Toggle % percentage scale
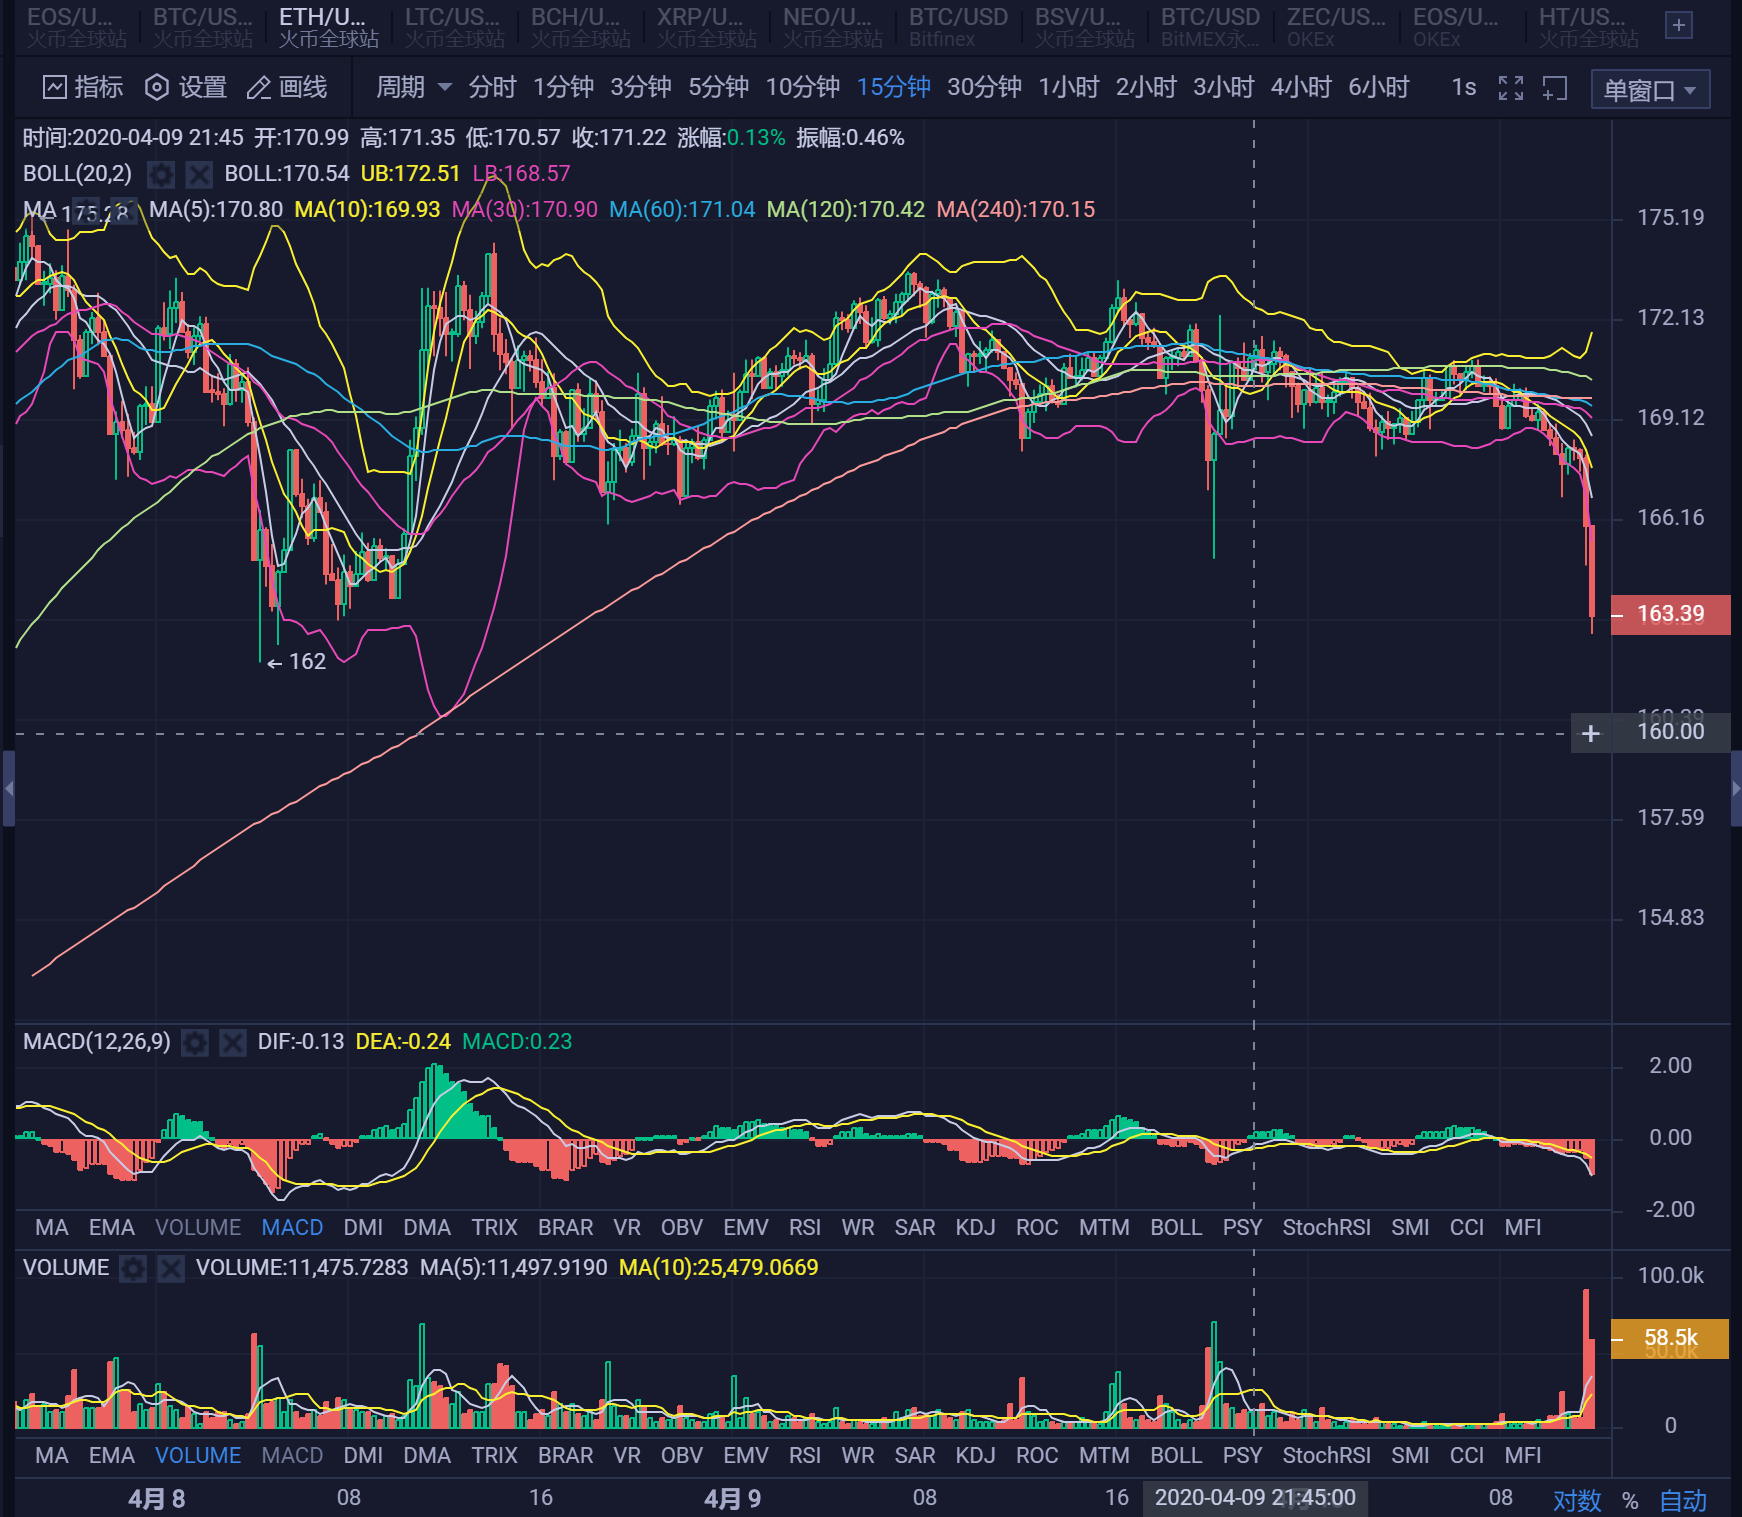The height and width of the screenshot is (1517, 1742). (x=1630, y=1500)
